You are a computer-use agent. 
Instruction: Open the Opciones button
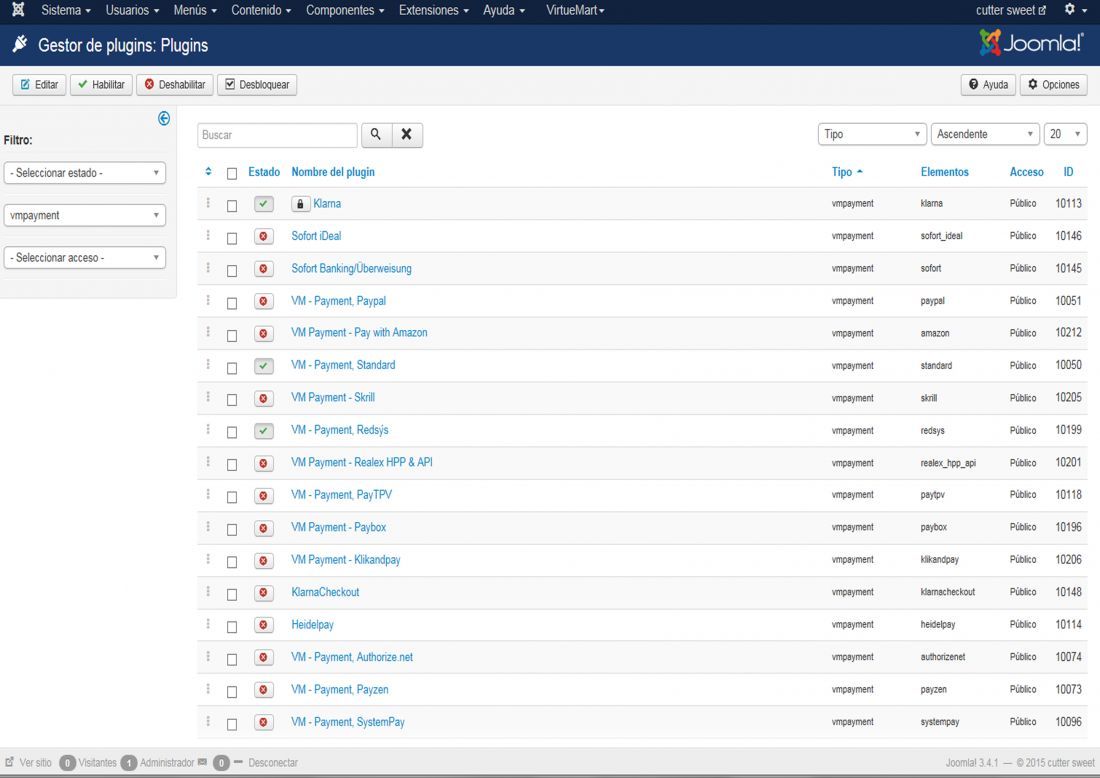[1054, 84]
